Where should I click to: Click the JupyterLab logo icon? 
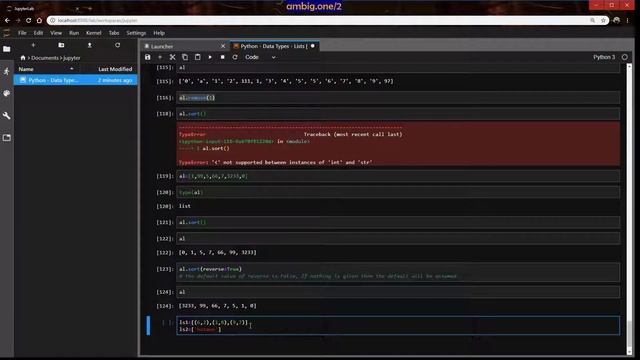[x=7, y=33]
